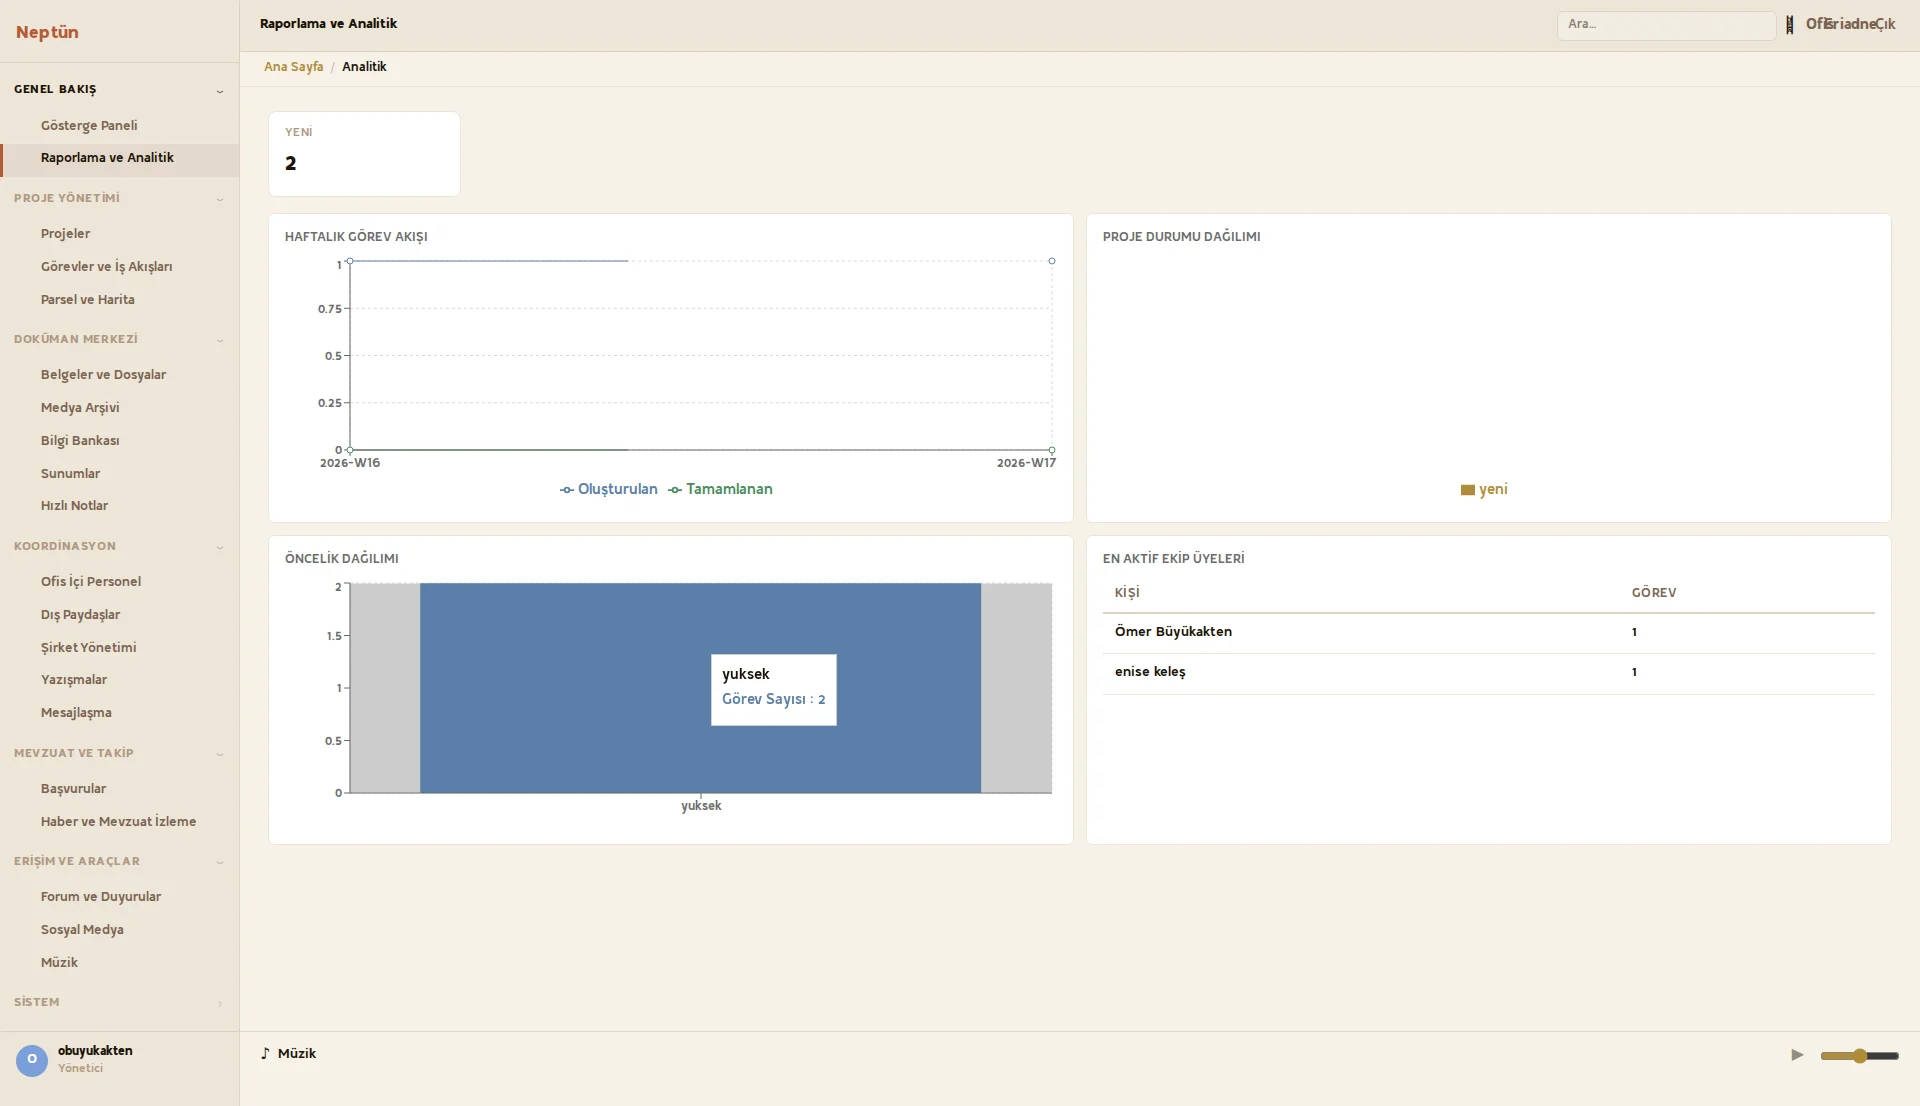Click the ÖNCELİK DAĞILIMI chart title

pos(342,559)
